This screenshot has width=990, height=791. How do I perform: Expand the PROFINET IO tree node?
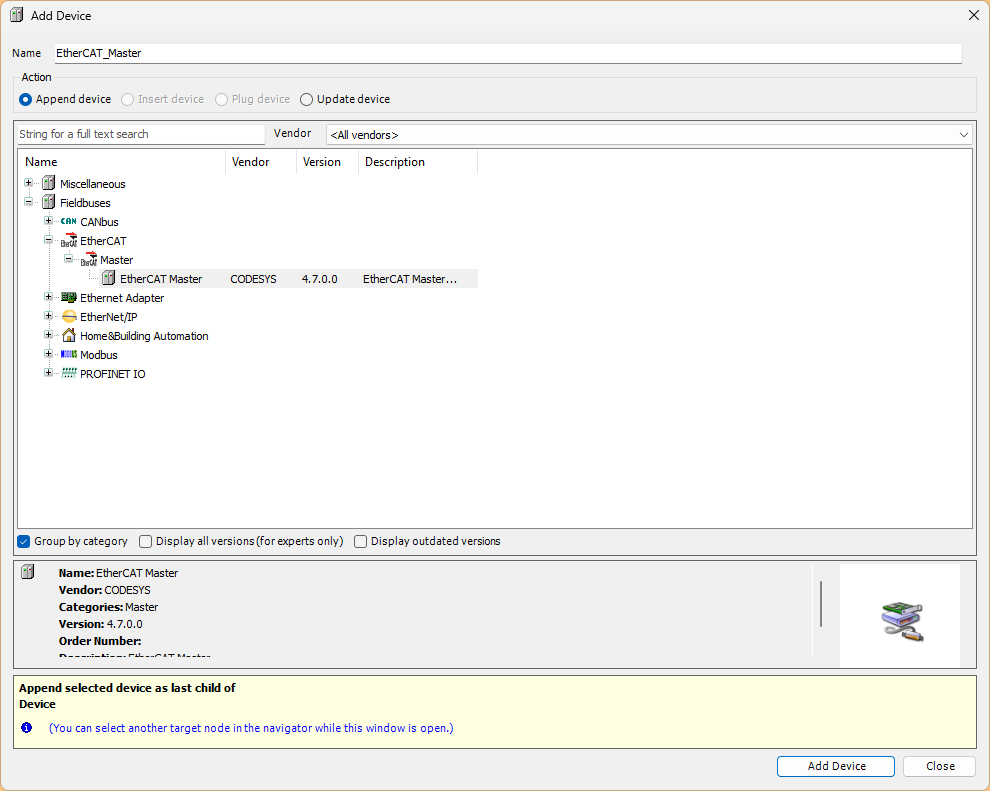(49, 372)
